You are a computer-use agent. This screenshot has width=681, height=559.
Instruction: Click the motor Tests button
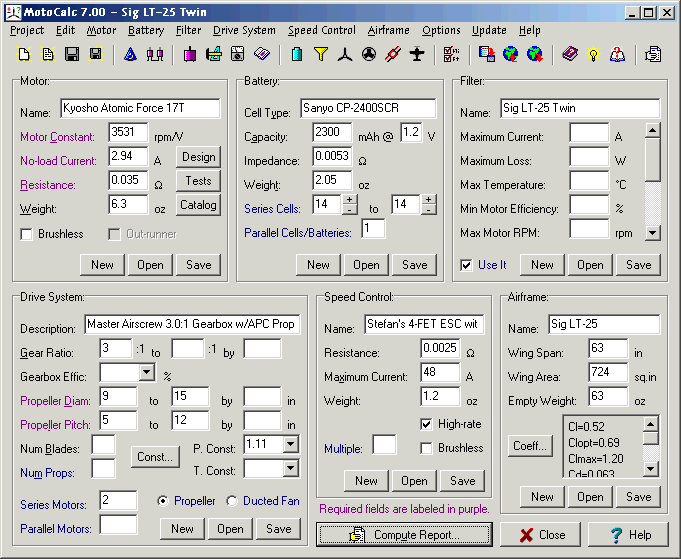(x=198, y=181)
